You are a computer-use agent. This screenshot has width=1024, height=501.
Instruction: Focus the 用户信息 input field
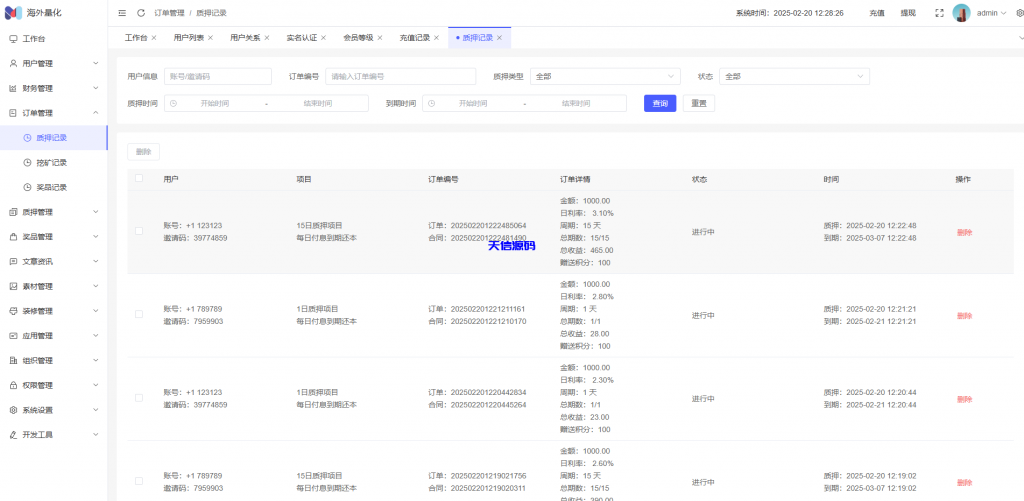tap(217, 76)
